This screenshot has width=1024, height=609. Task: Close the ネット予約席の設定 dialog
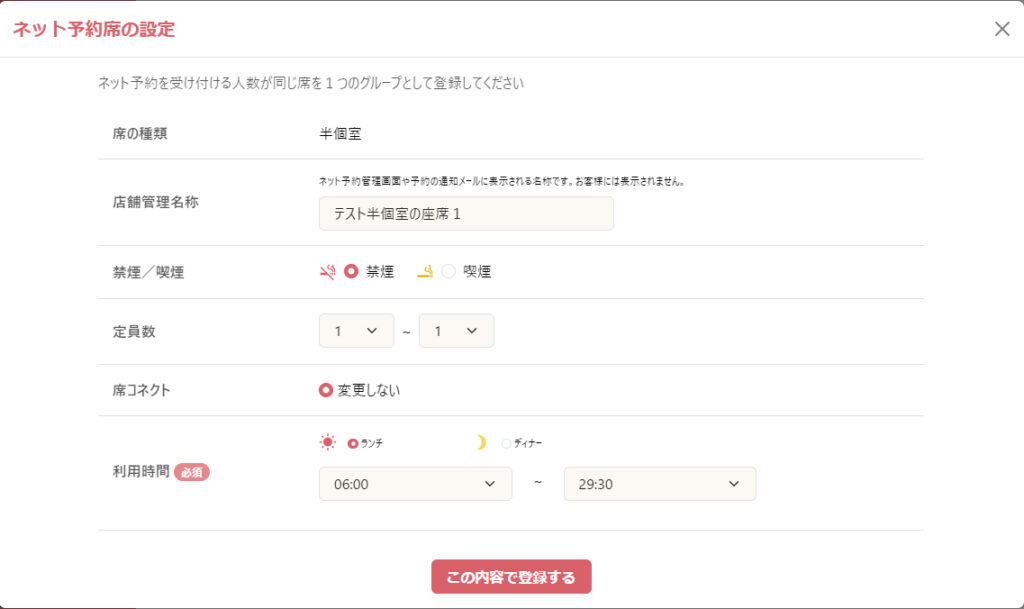pos(1002,29)
